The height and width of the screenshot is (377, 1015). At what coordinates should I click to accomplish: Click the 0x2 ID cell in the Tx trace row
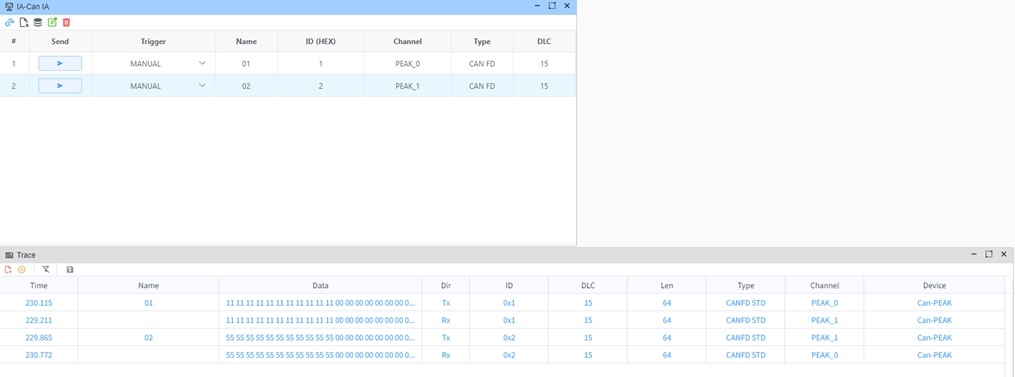(509, 337)
